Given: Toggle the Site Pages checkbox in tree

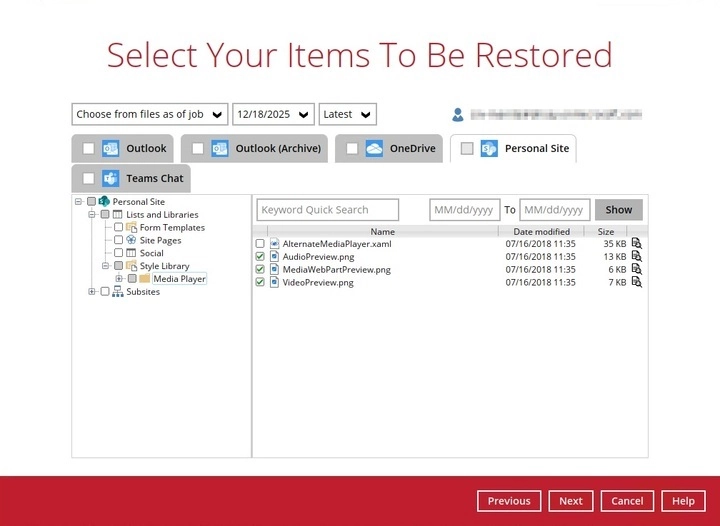Looking at the screenshot, I should coord(119,240).
